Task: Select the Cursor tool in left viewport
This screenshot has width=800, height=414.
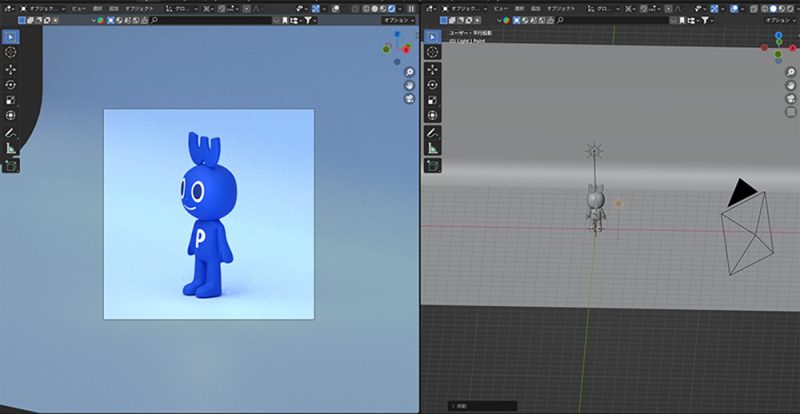Action: 11,52
